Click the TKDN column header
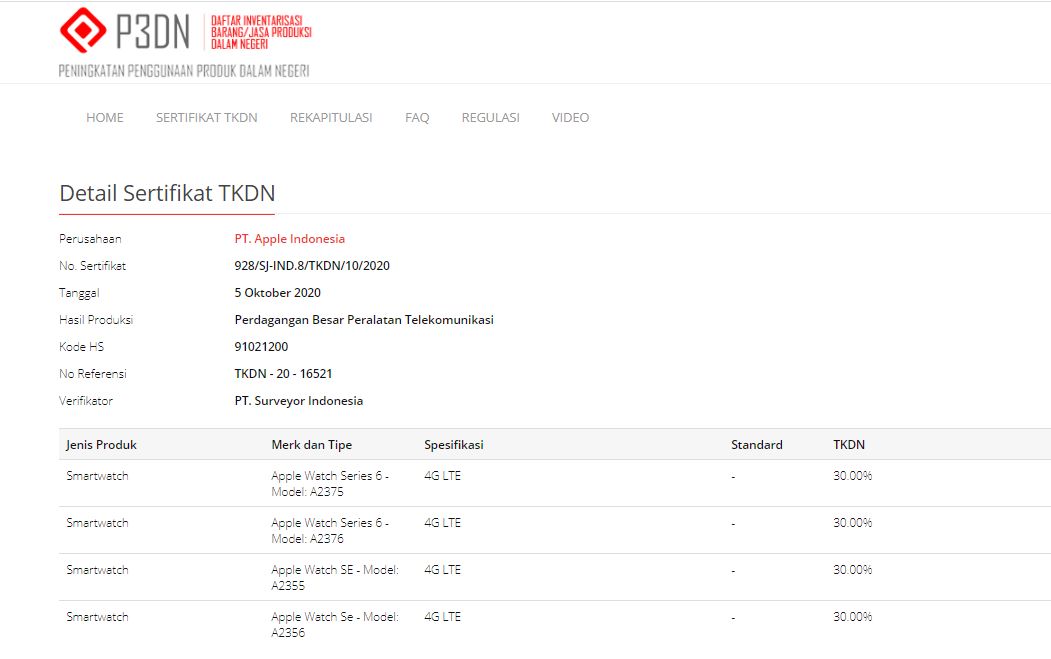Screen dimensions: 1051x659 tap(849, 444)
